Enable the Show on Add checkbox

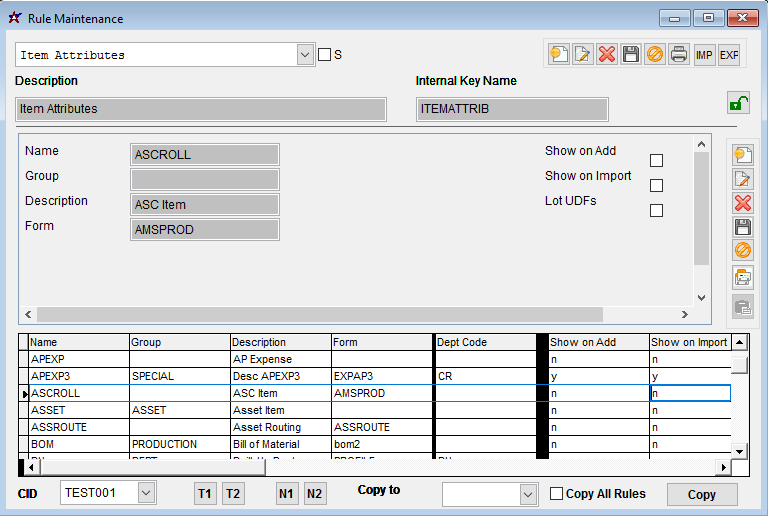pyautogui.click(x=657, y=161)
